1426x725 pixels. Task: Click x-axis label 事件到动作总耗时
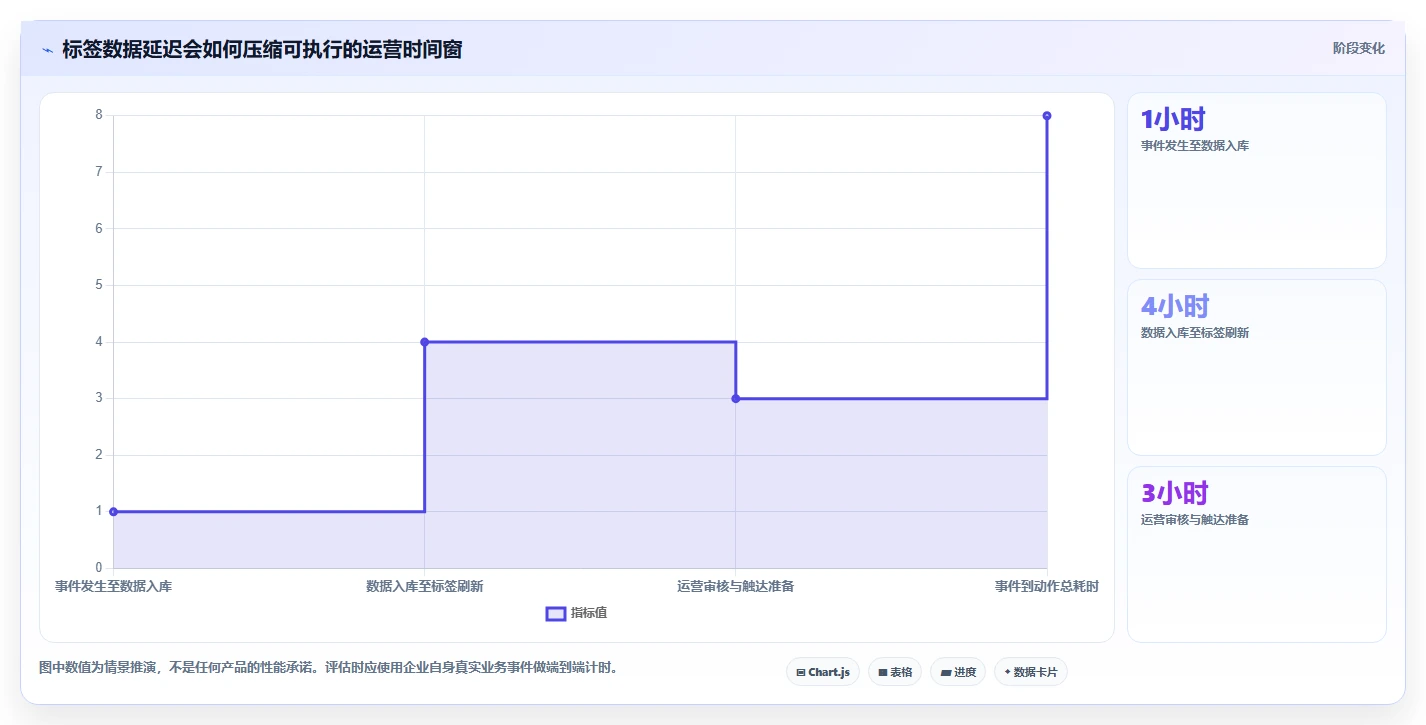(x=1047, y=586)
